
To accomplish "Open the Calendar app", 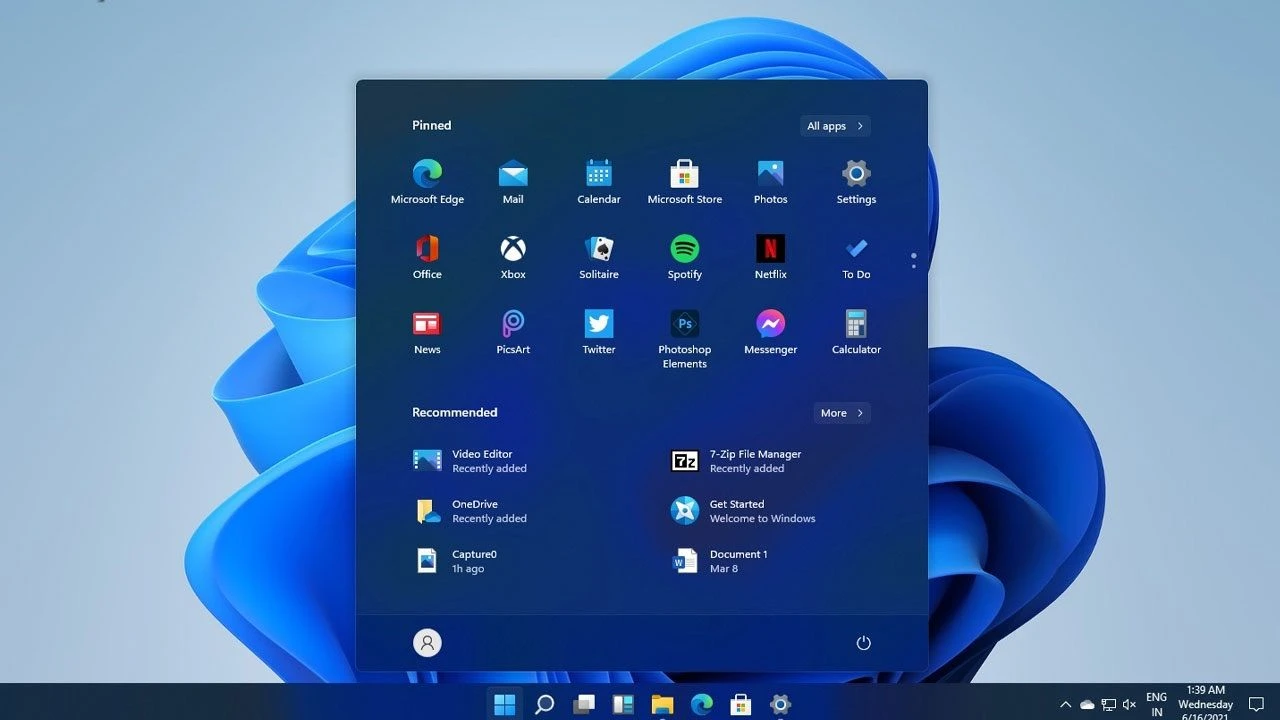I will point(598,174).
